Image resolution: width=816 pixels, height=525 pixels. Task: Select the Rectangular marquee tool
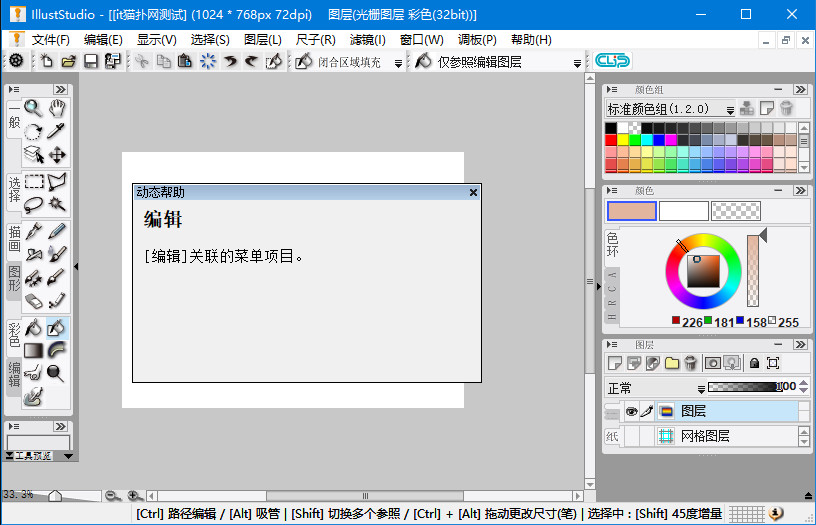point(33,182)
